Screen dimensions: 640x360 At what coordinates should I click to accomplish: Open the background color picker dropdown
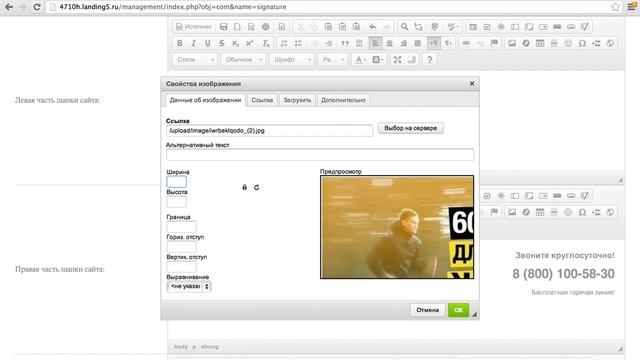[377, 60]
